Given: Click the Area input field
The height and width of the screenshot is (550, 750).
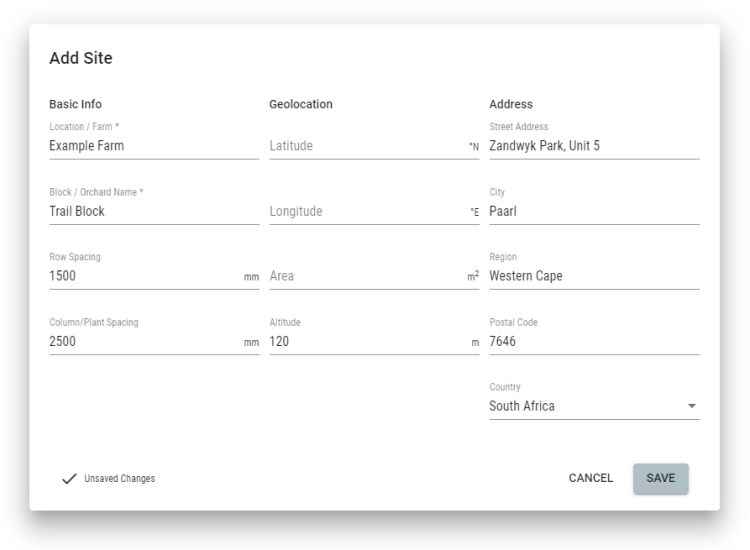Looking at the screenshot, I should pyautogui.click(x=365, y=276).
